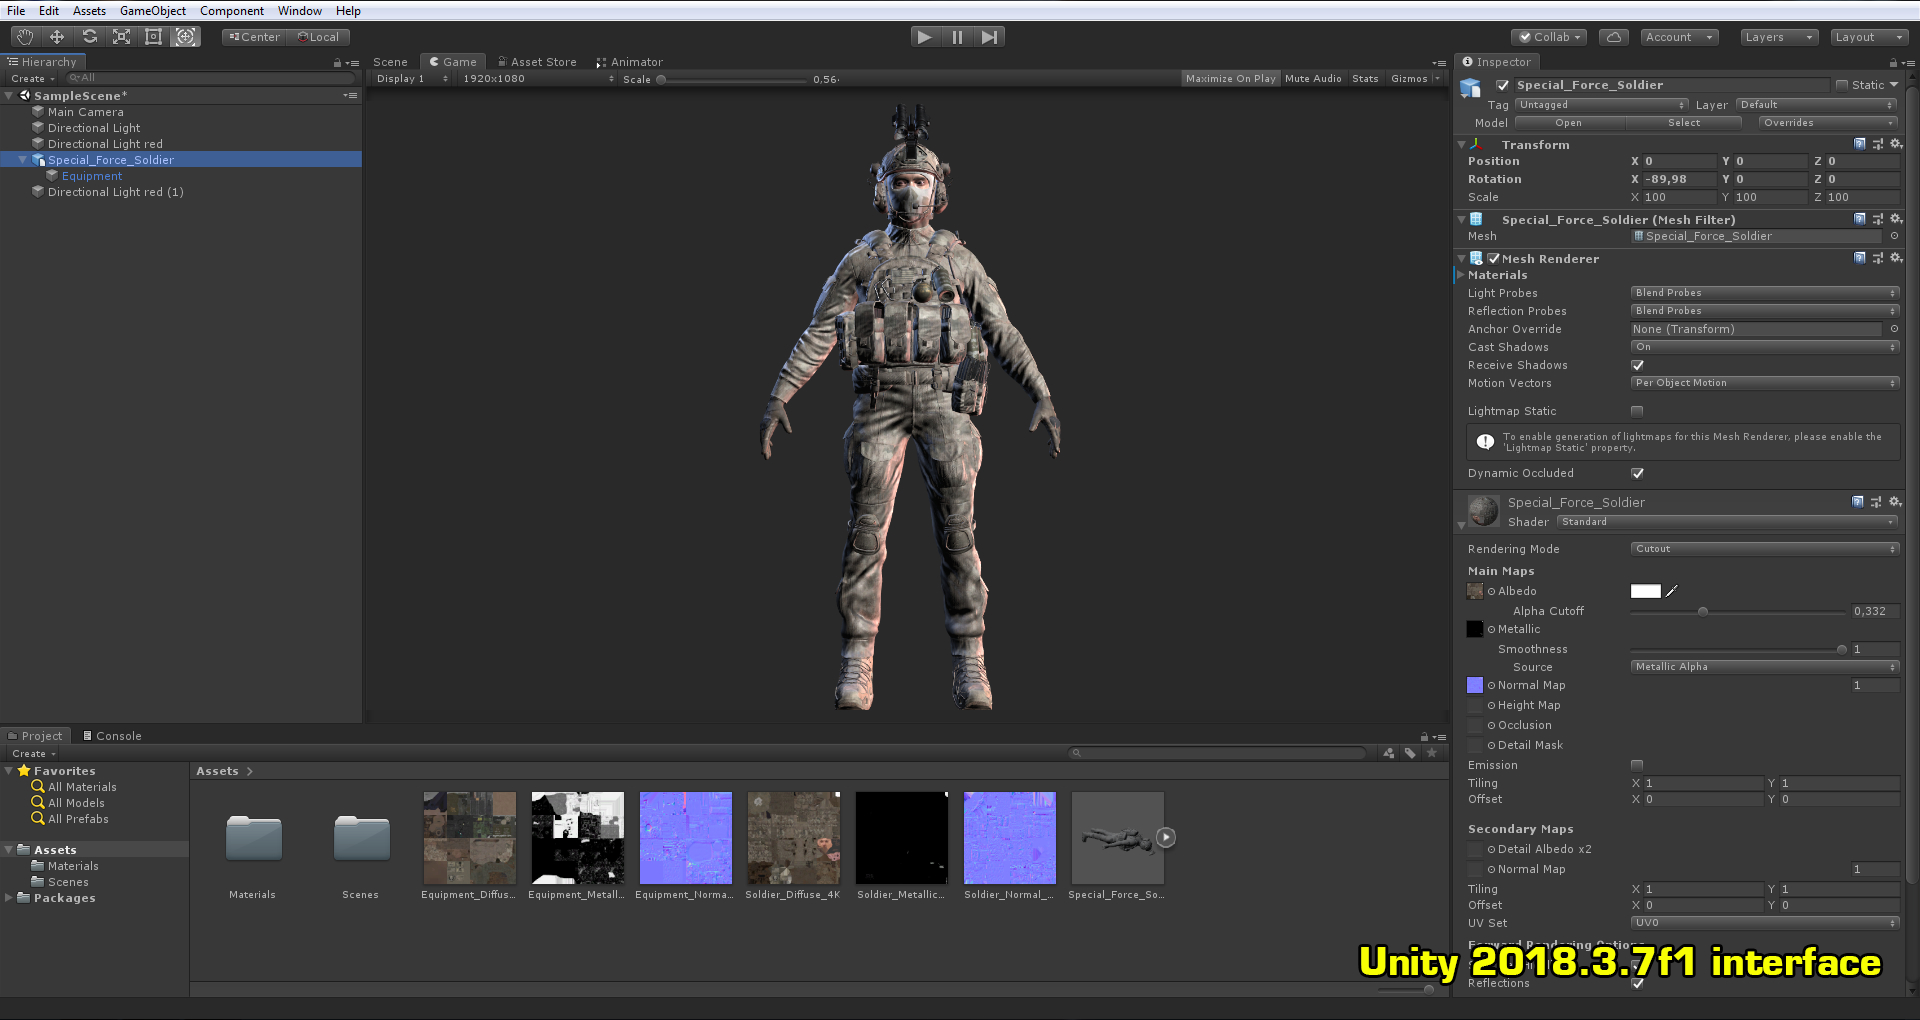Open Unity Cloud services via the cloud icon

coord(1613,36)
